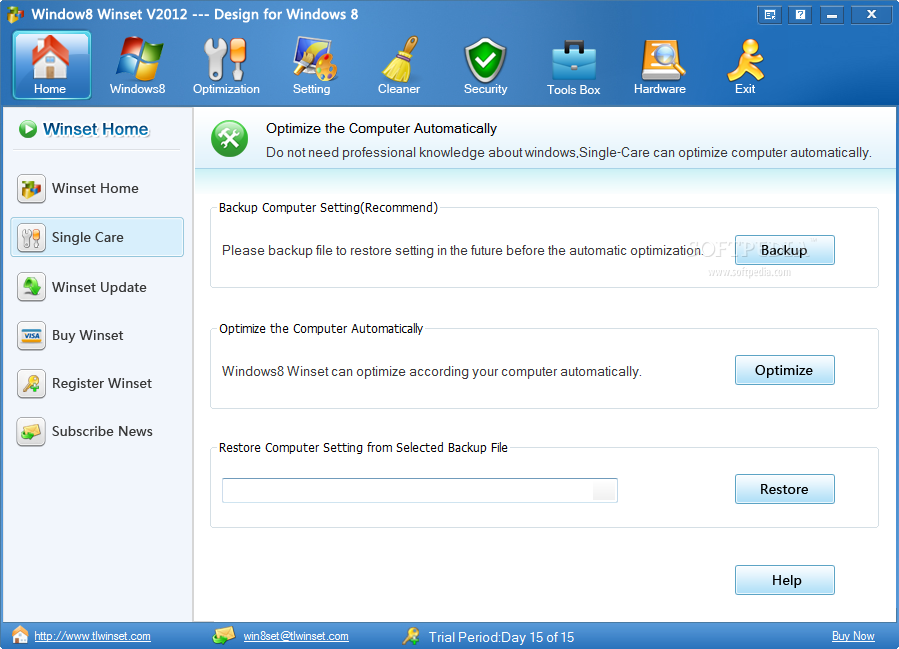Click the Single Care tools icon
This screenshot has height=649, width=899.
click(x=31, y=237)
